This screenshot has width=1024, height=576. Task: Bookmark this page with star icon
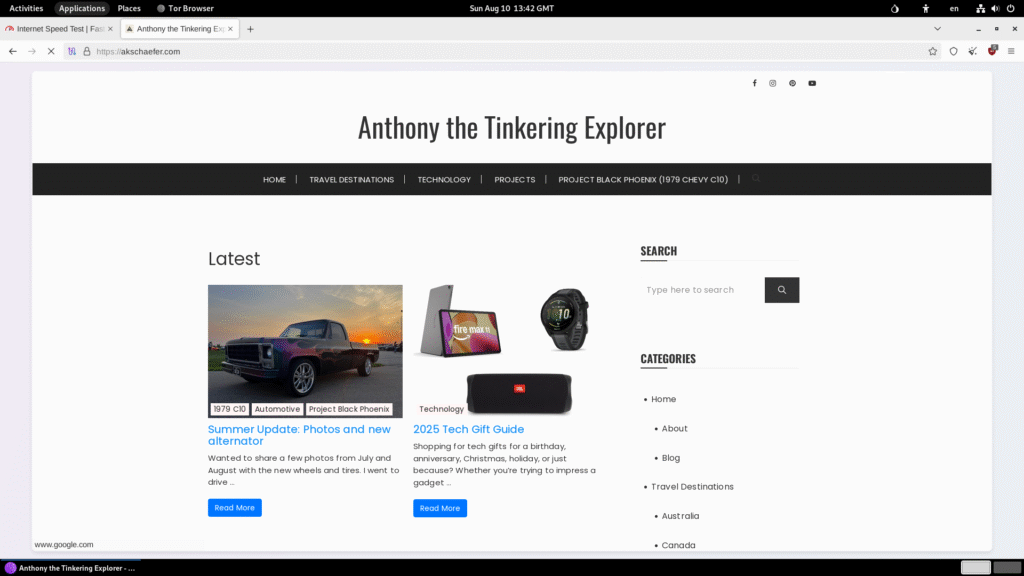933,51
